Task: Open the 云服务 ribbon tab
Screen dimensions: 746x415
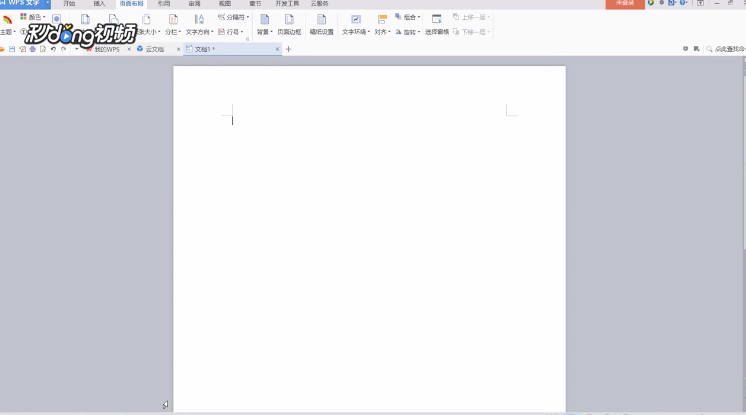Action: coord(320,4)
